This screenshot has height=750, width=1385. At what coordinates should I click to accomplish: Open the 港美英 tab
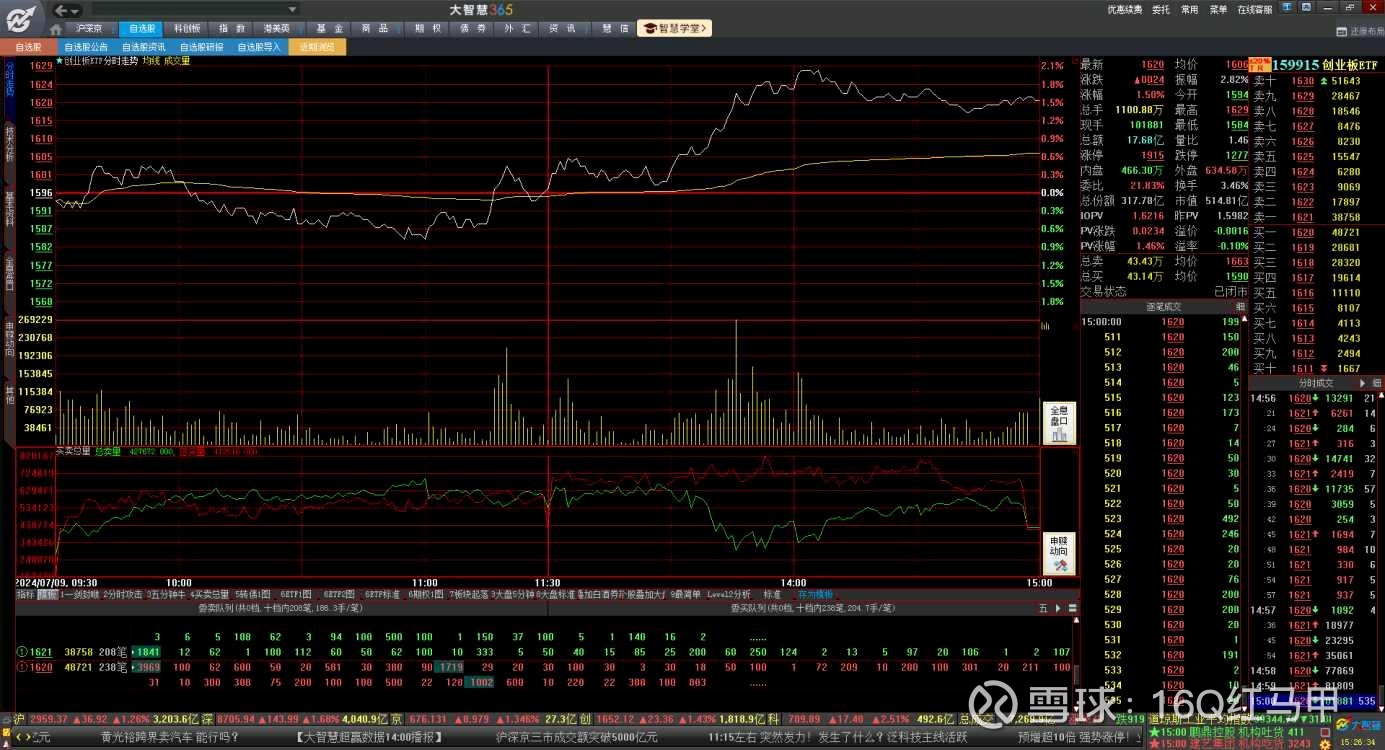(277, 29)
